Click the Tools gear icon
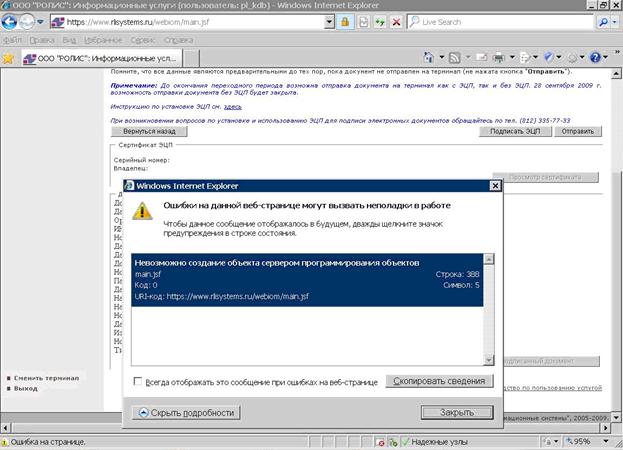The width and height of the screenshot is (623, 450). click(x=572, y=58)
